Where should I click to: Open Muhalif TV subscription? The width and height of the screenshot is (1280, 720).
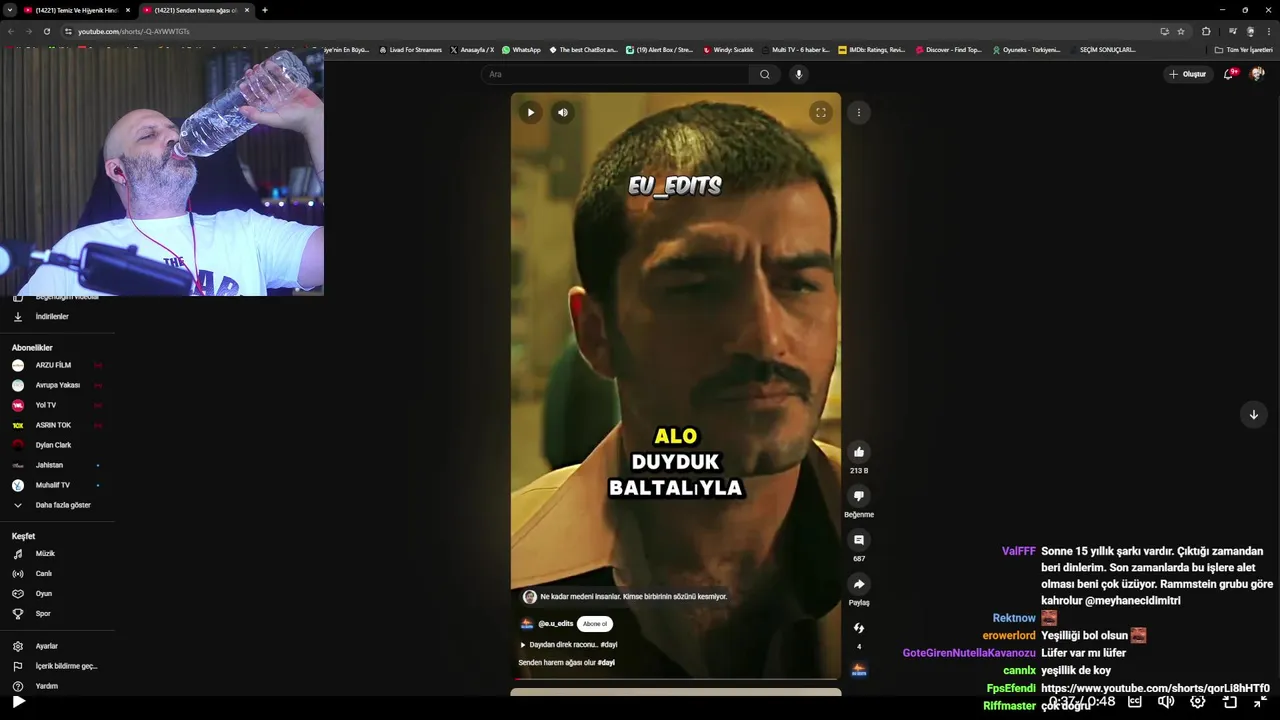click(x=58, y=485)
